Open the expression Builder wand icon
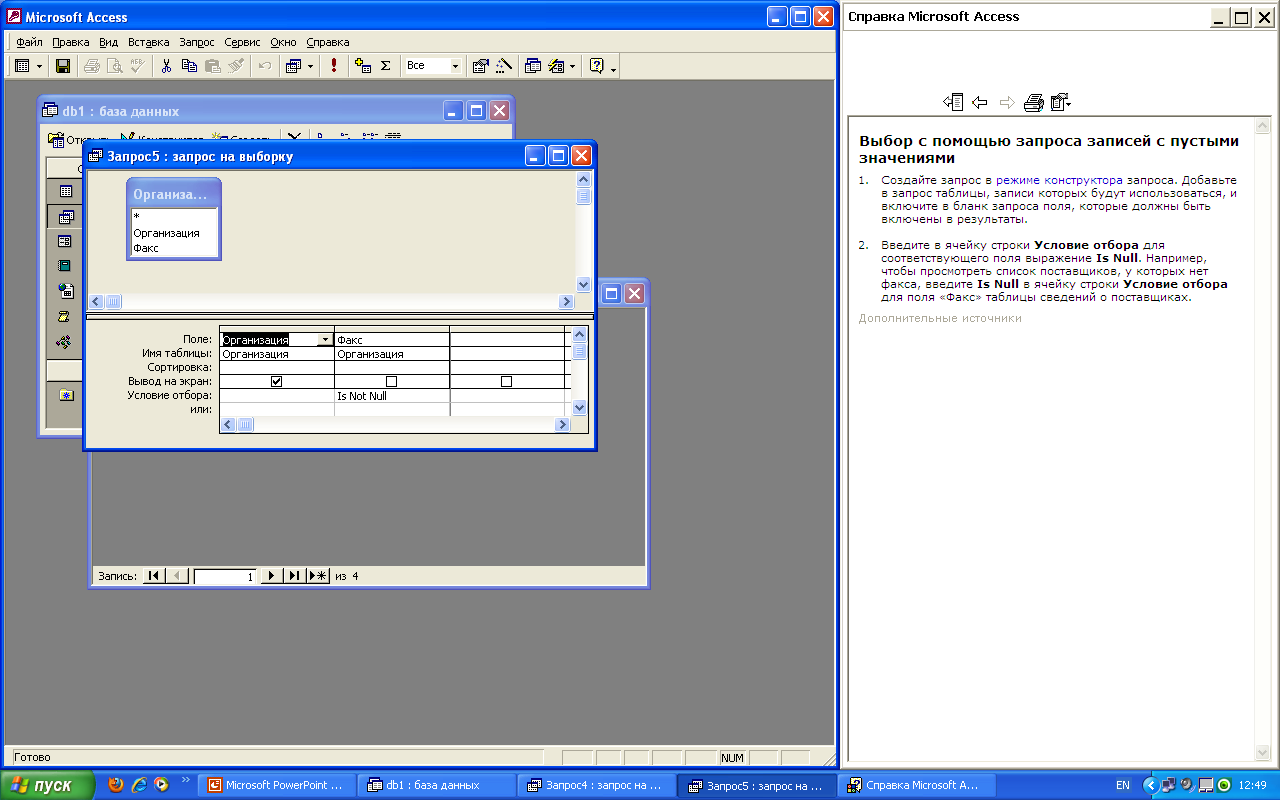1280x800 pixels. tap(503, 66)
